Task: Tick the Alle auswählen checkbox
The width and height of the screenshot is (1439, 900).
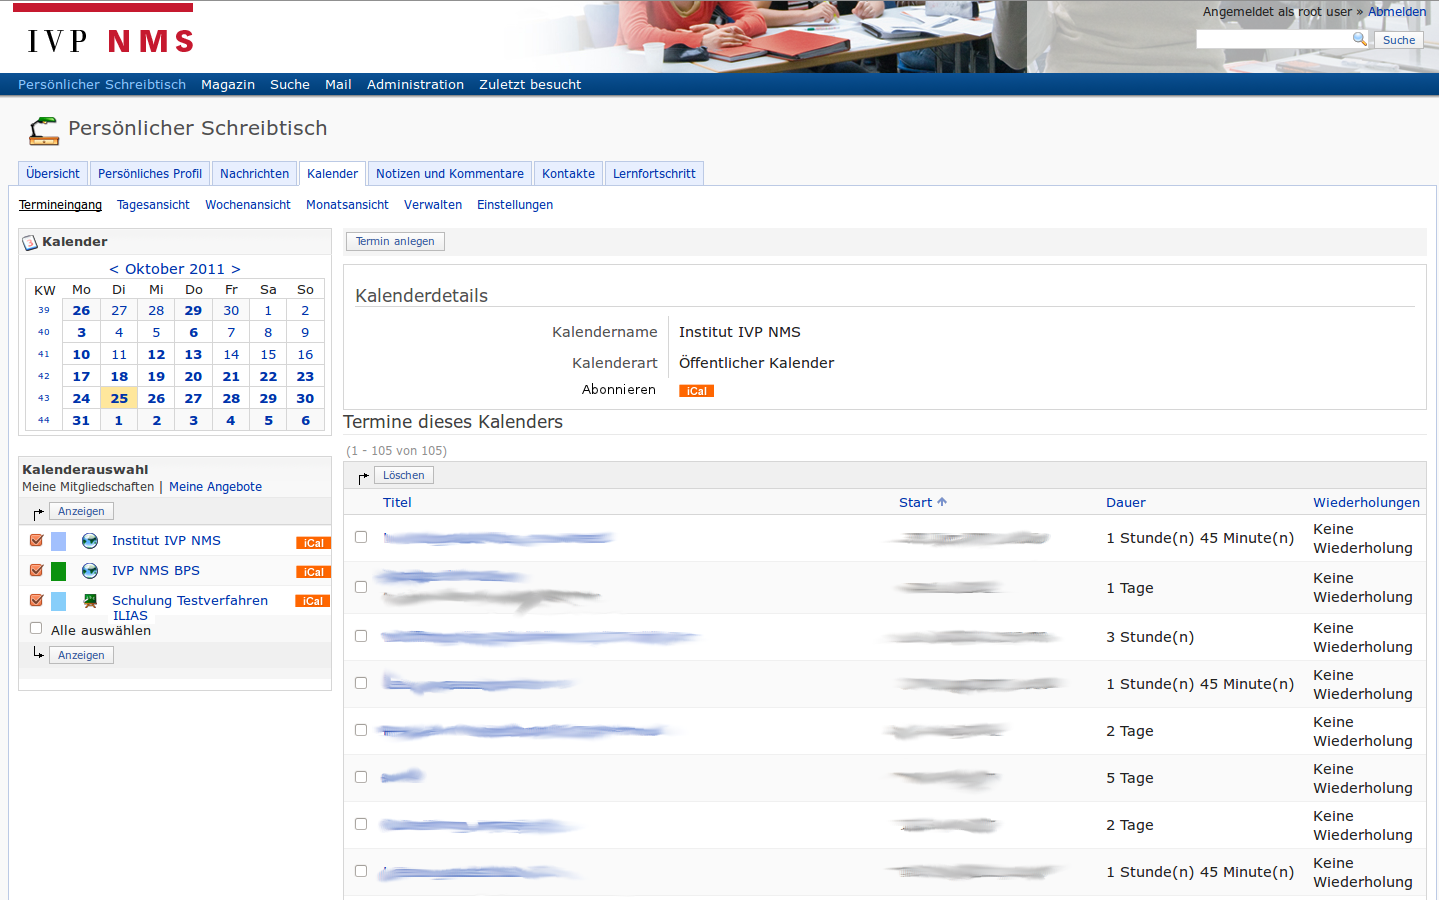Action: (36, 629)
